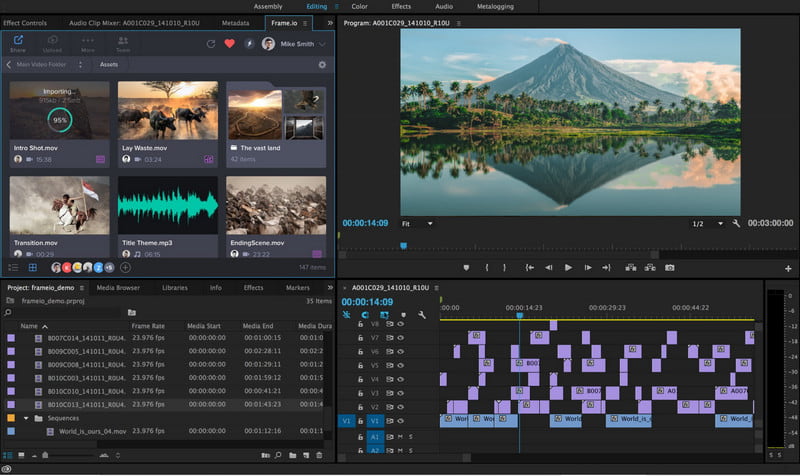Click Add Marker in Program monitor
Viewport: 800px width, 476px height.
coord(466,268)
